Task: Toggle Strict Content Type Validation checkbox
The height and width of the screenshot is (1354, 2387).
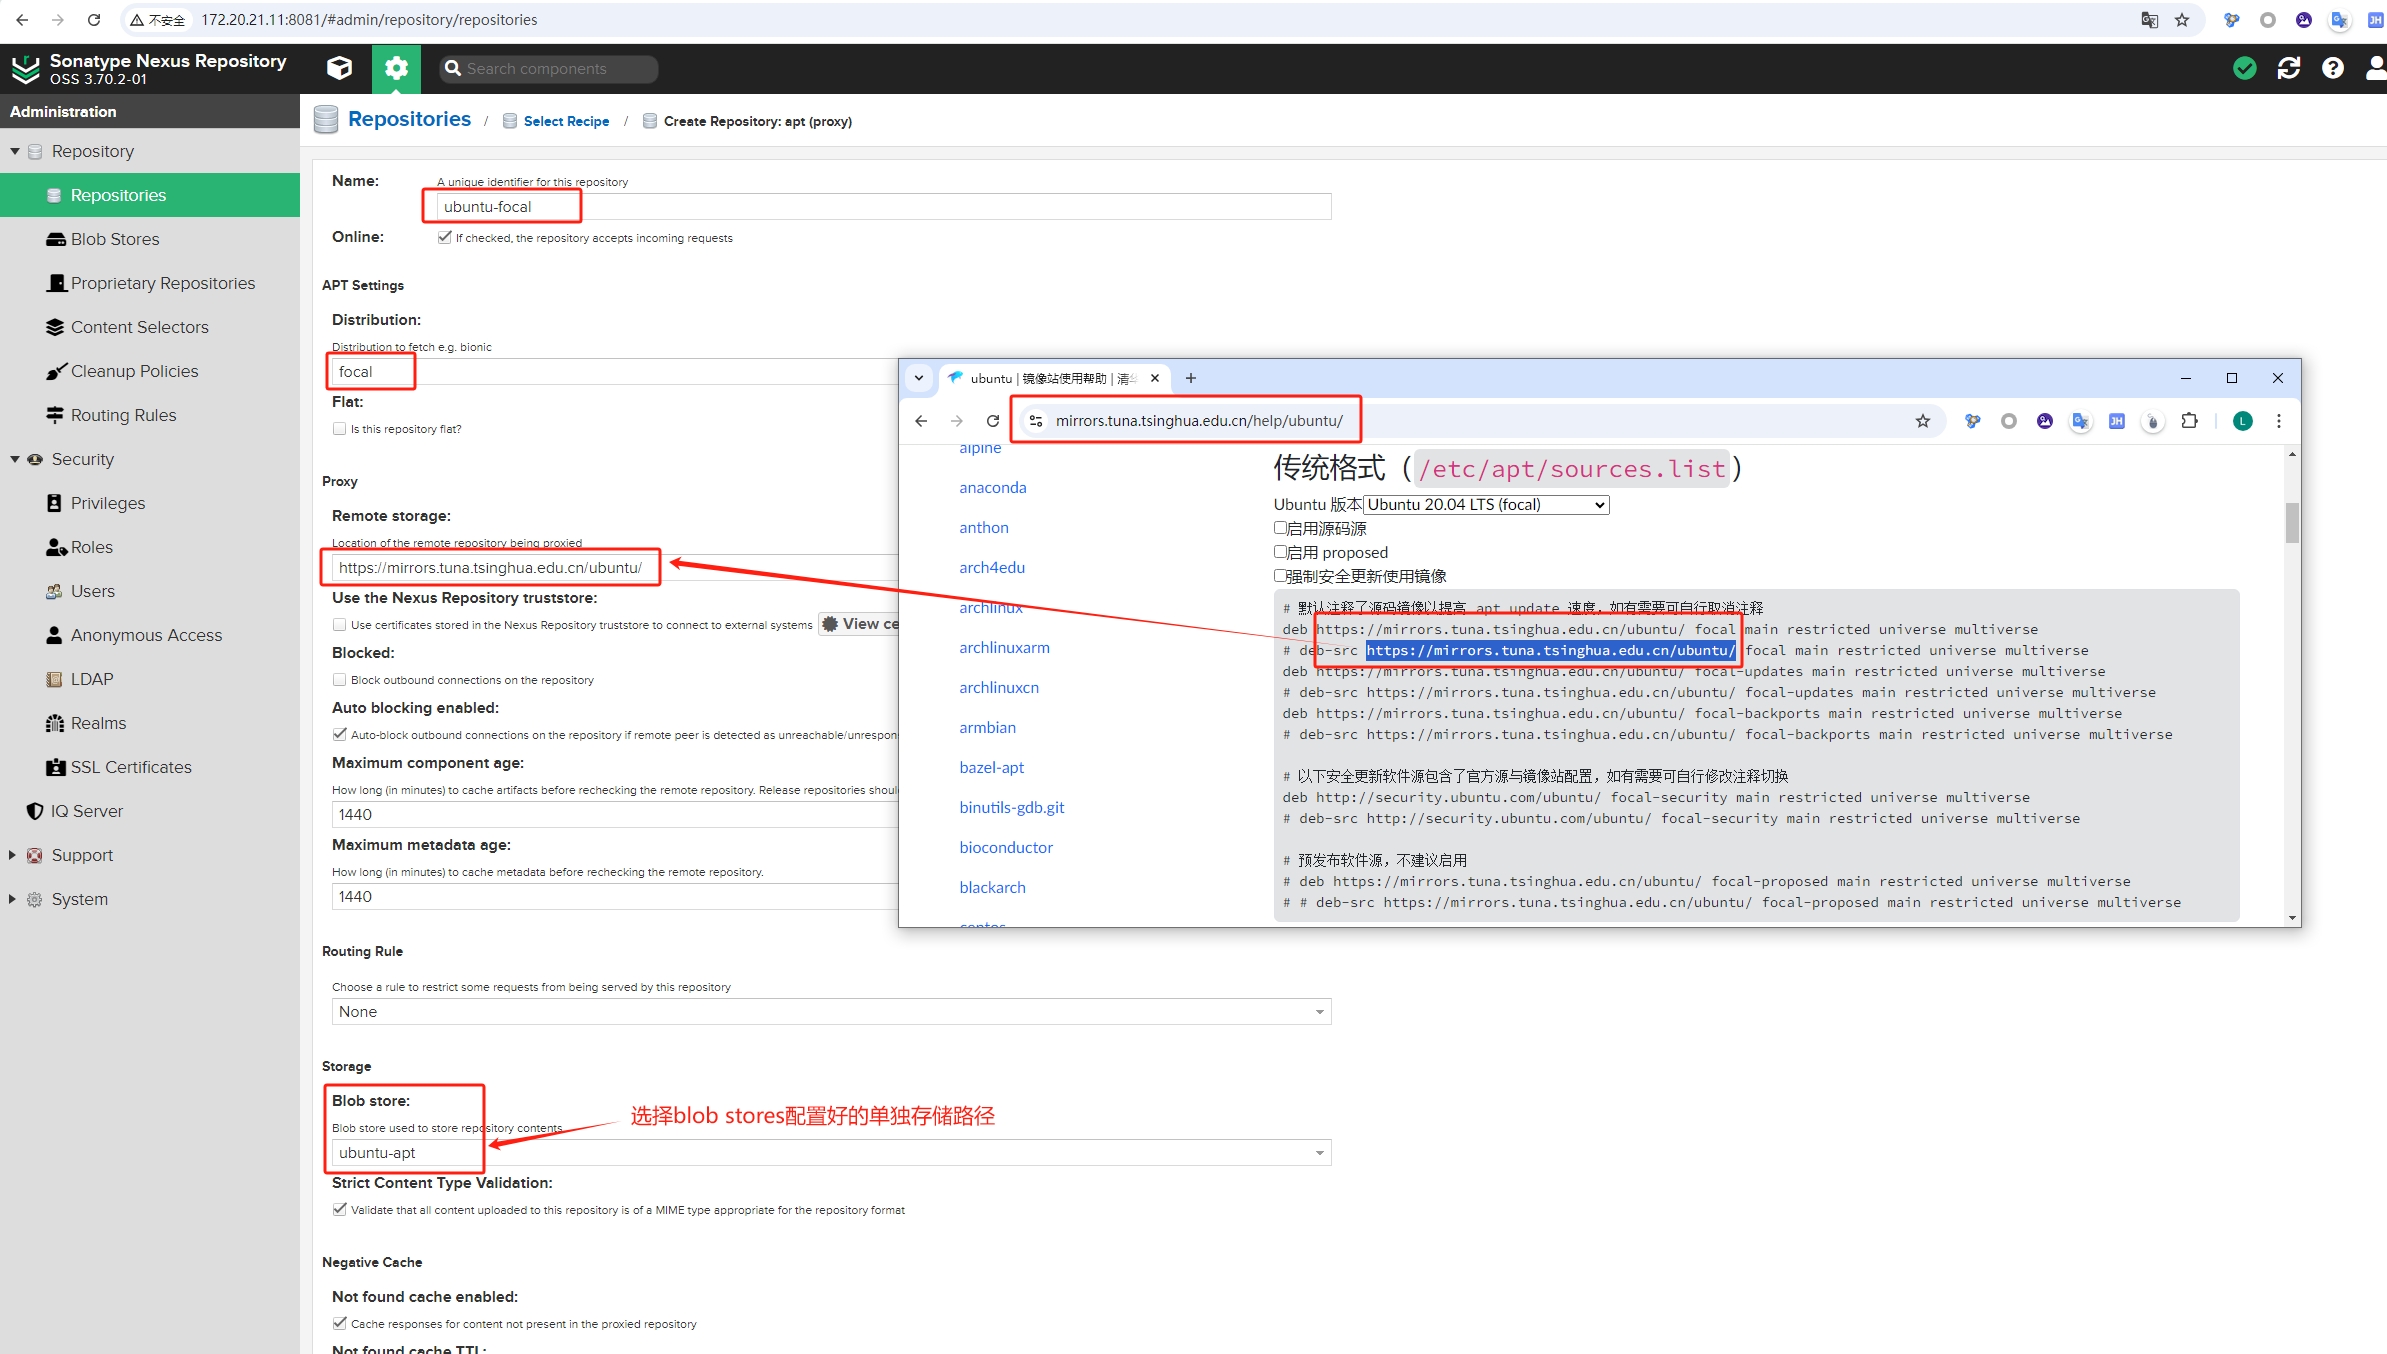Action: point(339,1210)
